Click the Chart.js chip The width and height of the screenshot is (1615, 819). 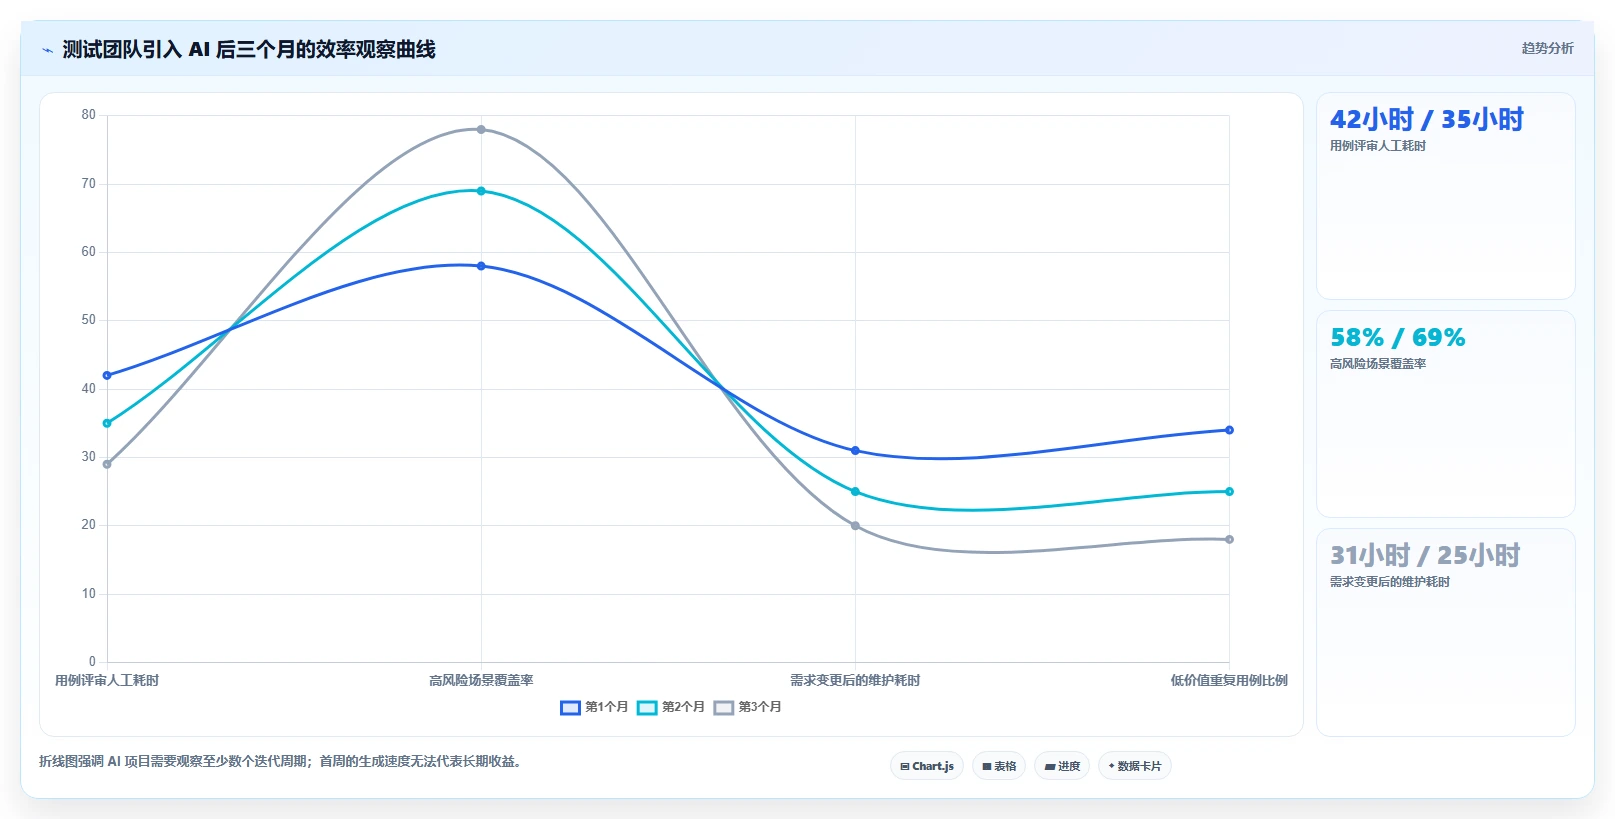pos(927,766)
